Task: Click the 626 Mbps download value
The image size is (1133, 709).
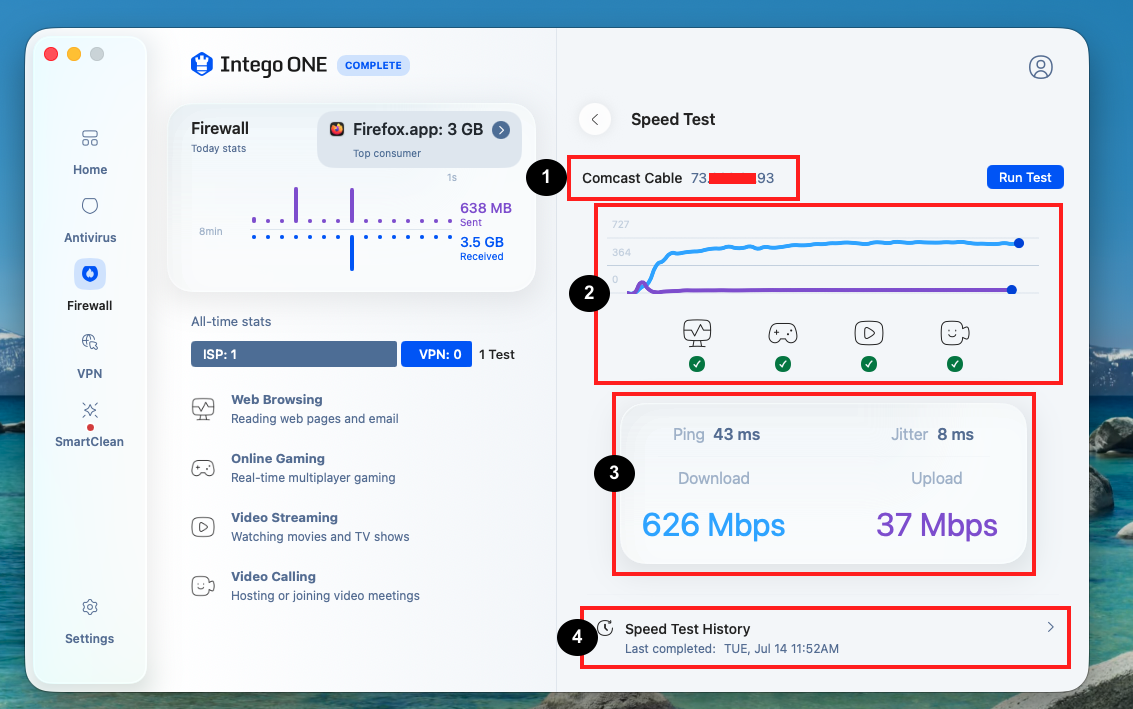Action: tap(713, 525)
